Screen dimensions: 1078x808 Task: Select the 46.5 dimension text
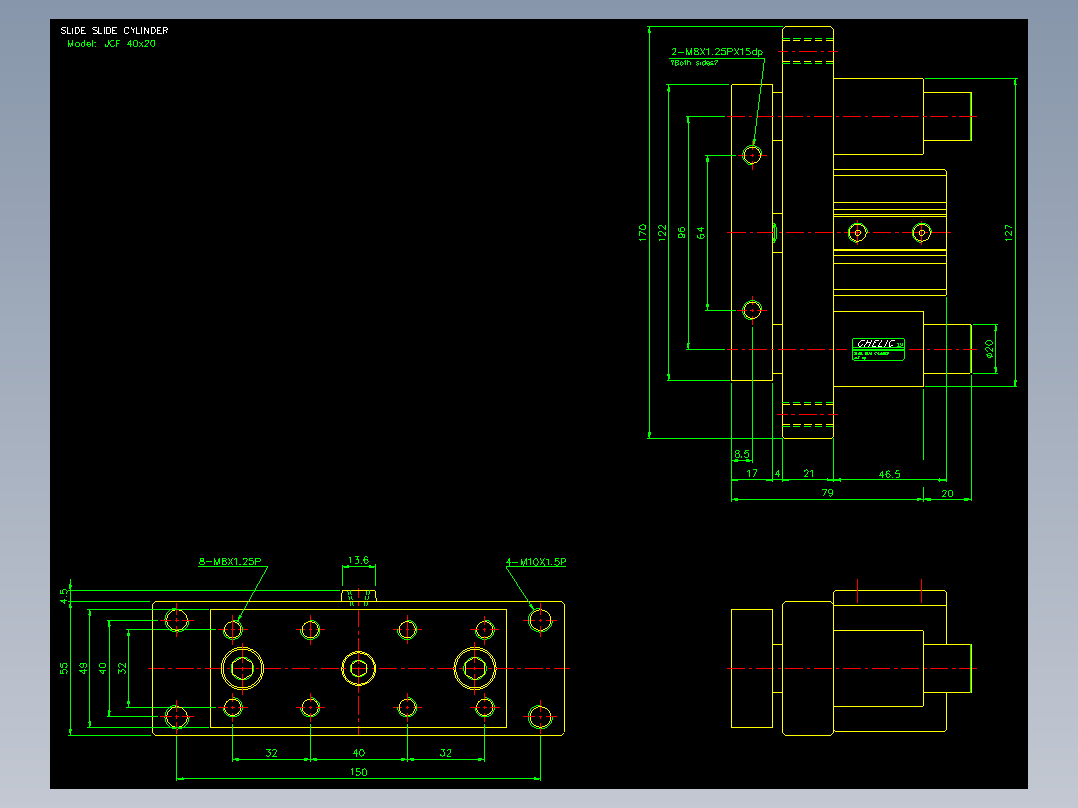coord(889,474)
